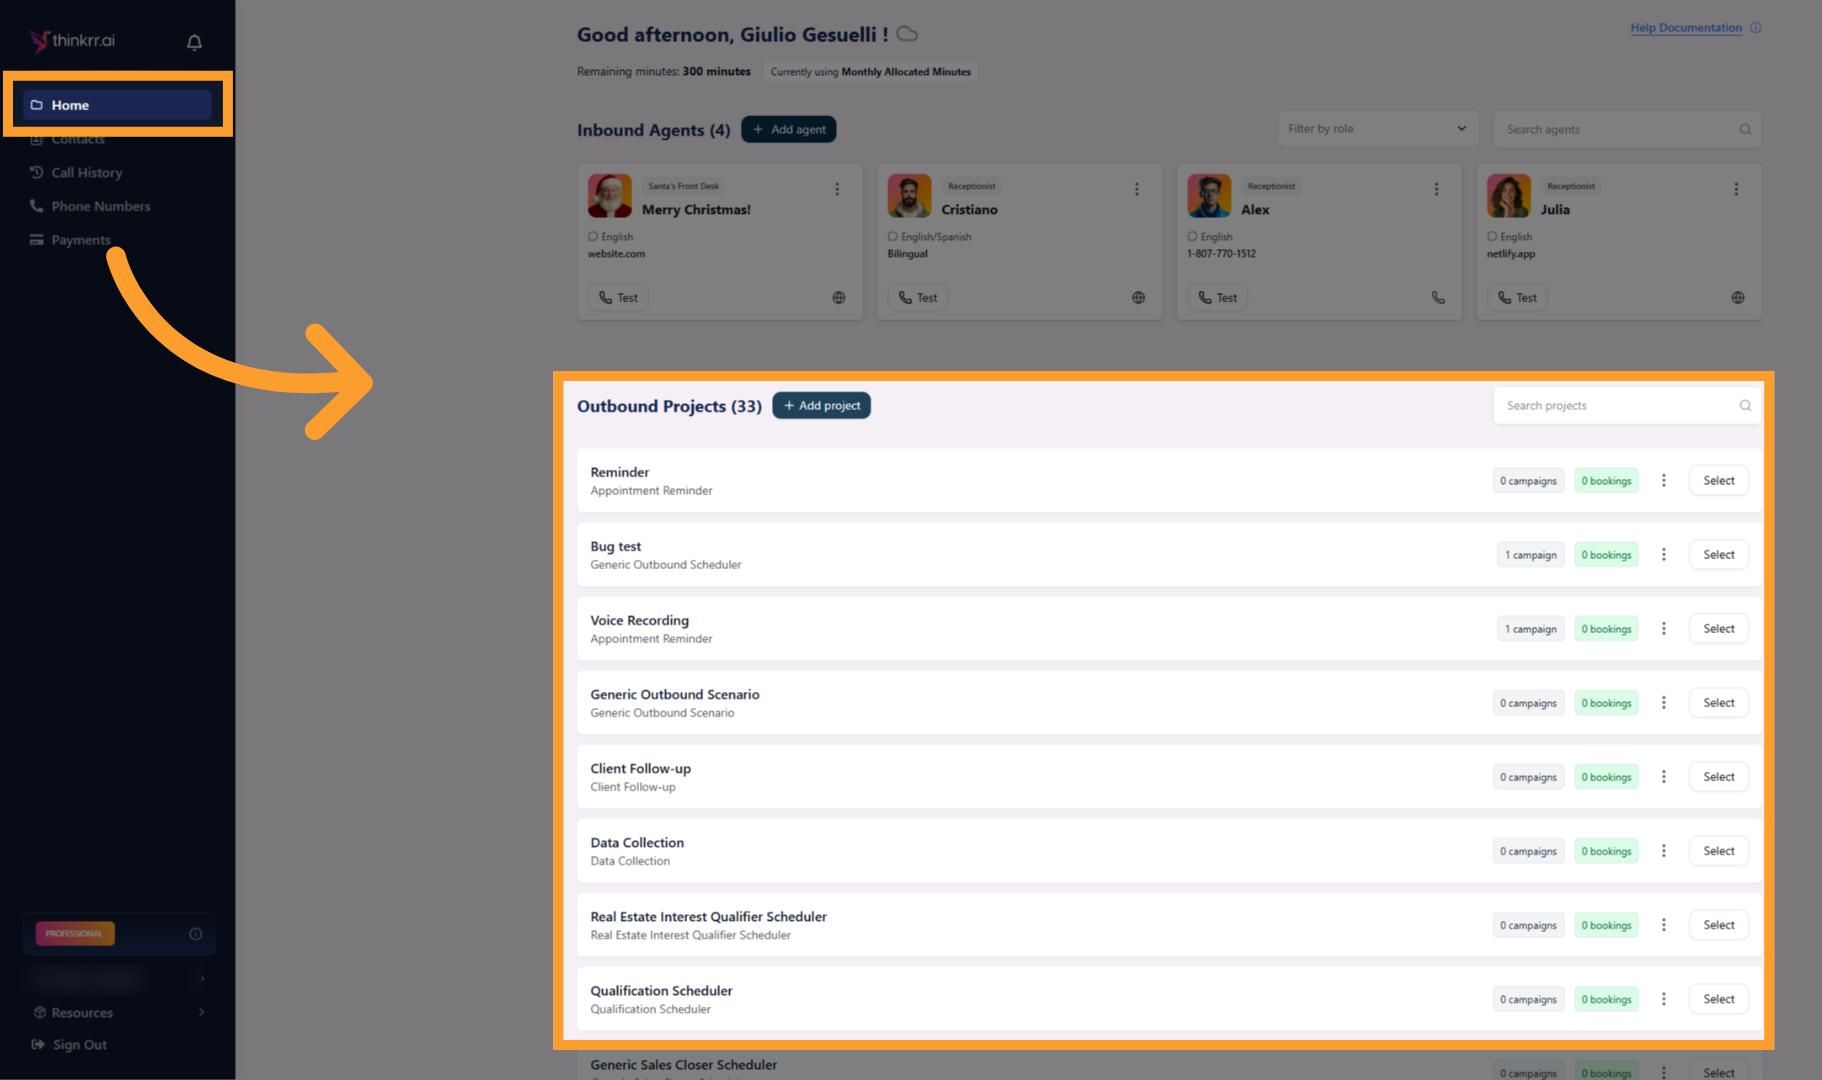
Task: Click Cristiano's avatar thumbnail
Action: (909, 196)
